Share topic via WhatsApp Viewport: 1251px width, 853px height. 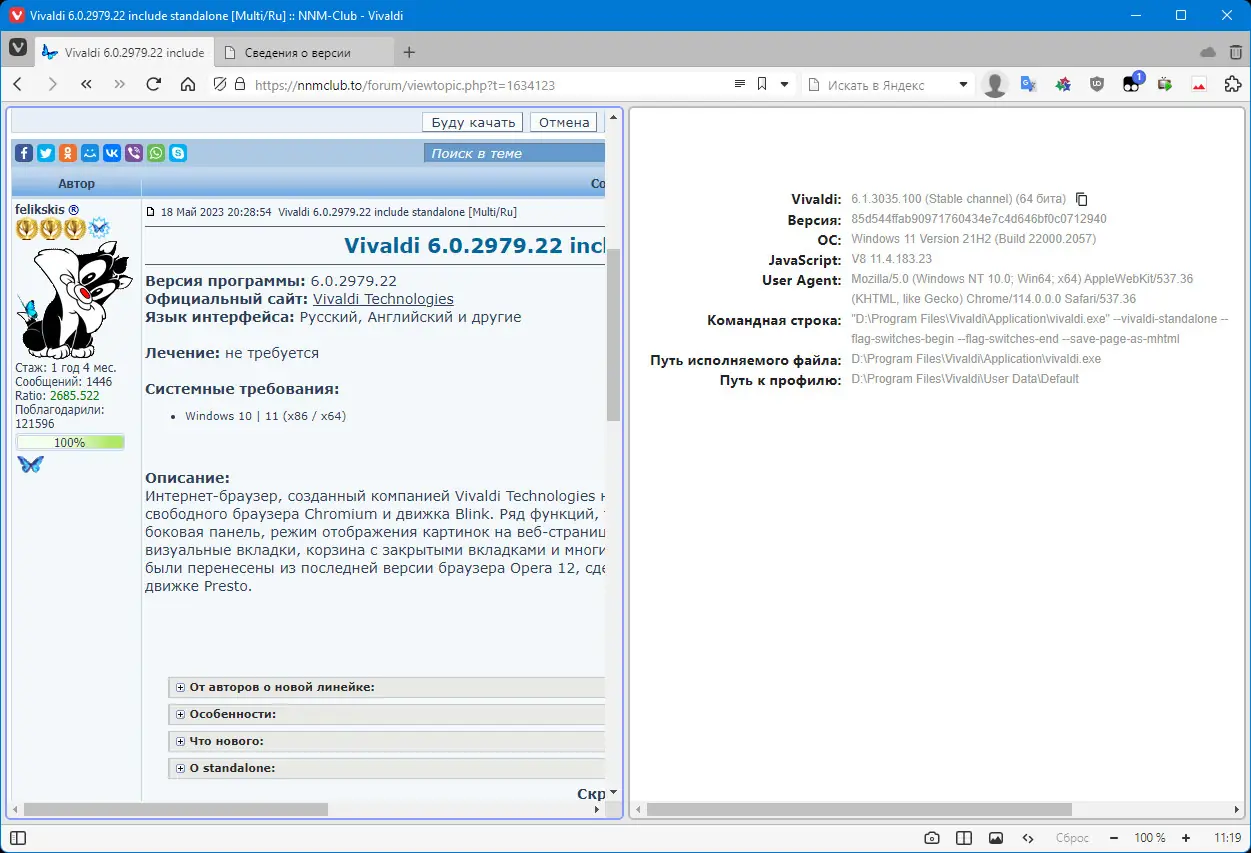pyautogui.click(x=156, y=153)
